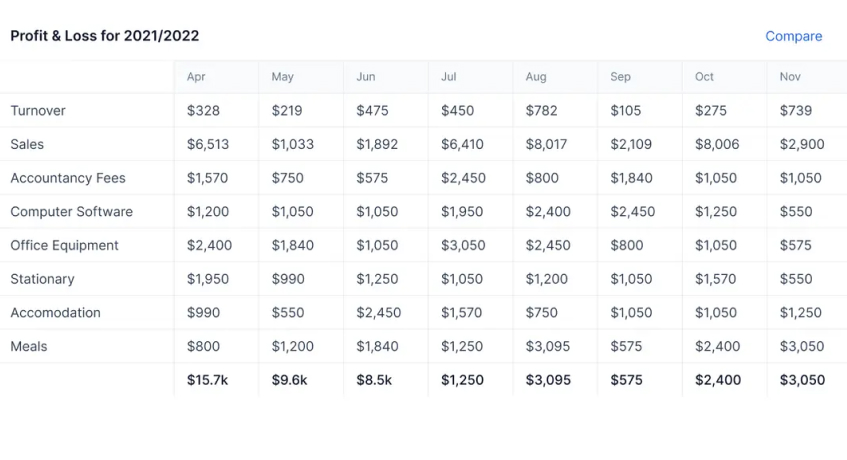Select the $8,017 Sales value for Aug
Viewport: 847px width, 460px height.
[546, 144]
